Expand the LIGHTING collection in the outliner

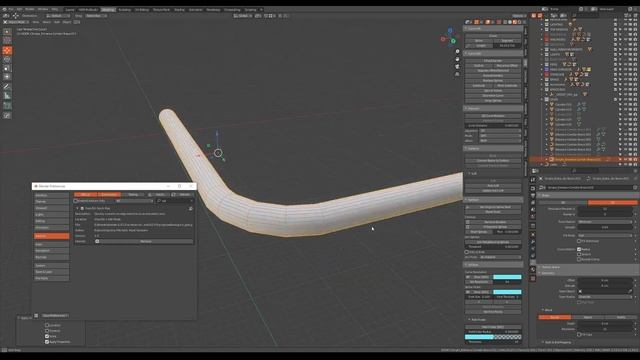coord(542,24)
